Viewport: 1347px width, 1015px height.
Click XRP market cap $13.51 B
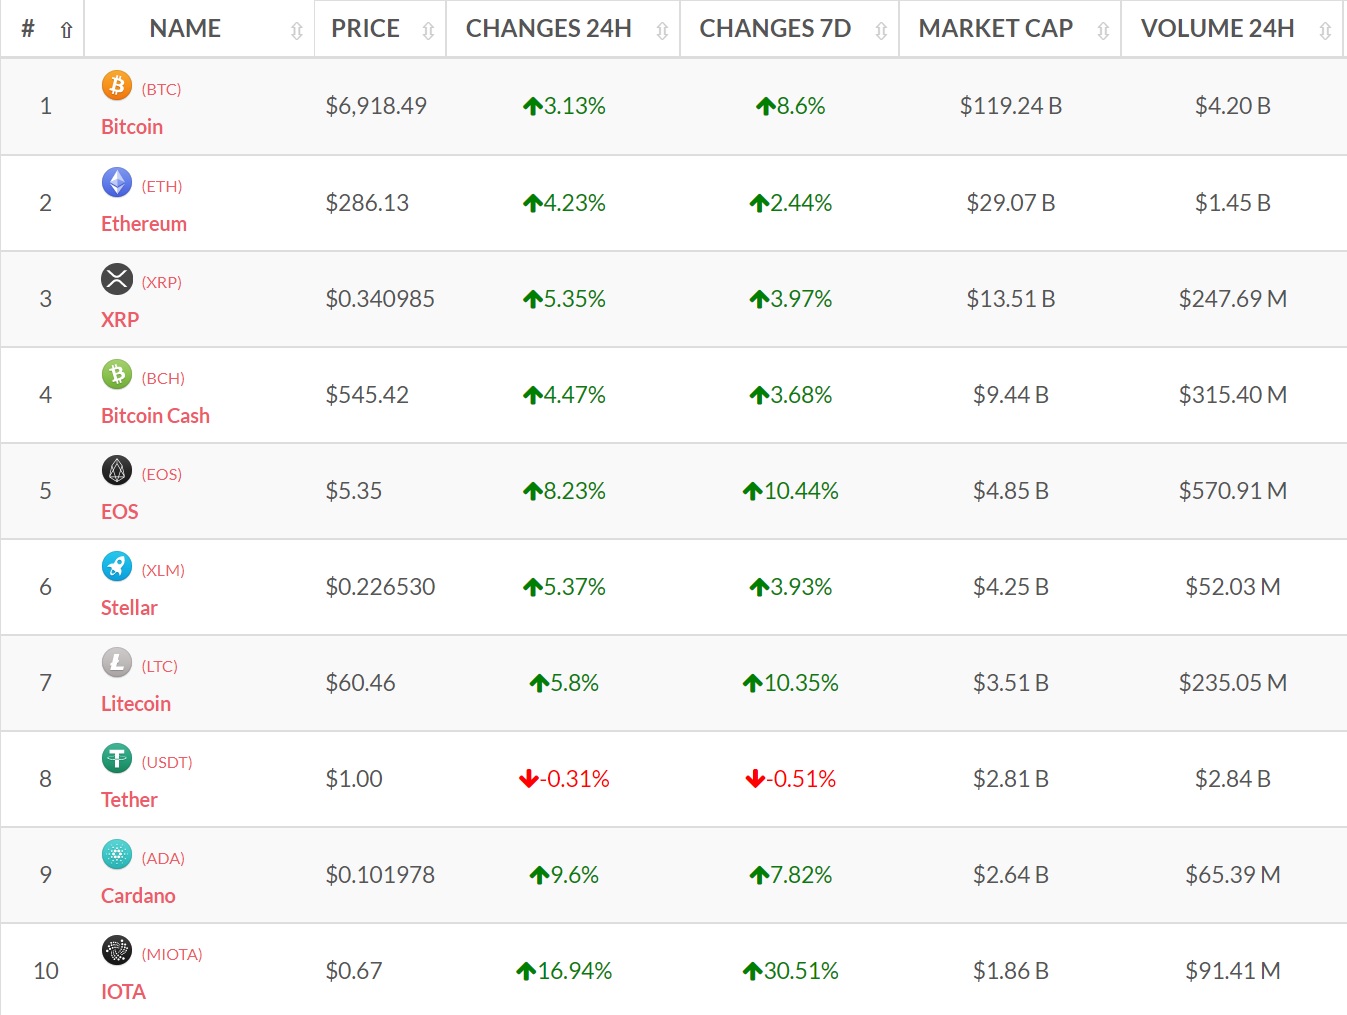1011,299
